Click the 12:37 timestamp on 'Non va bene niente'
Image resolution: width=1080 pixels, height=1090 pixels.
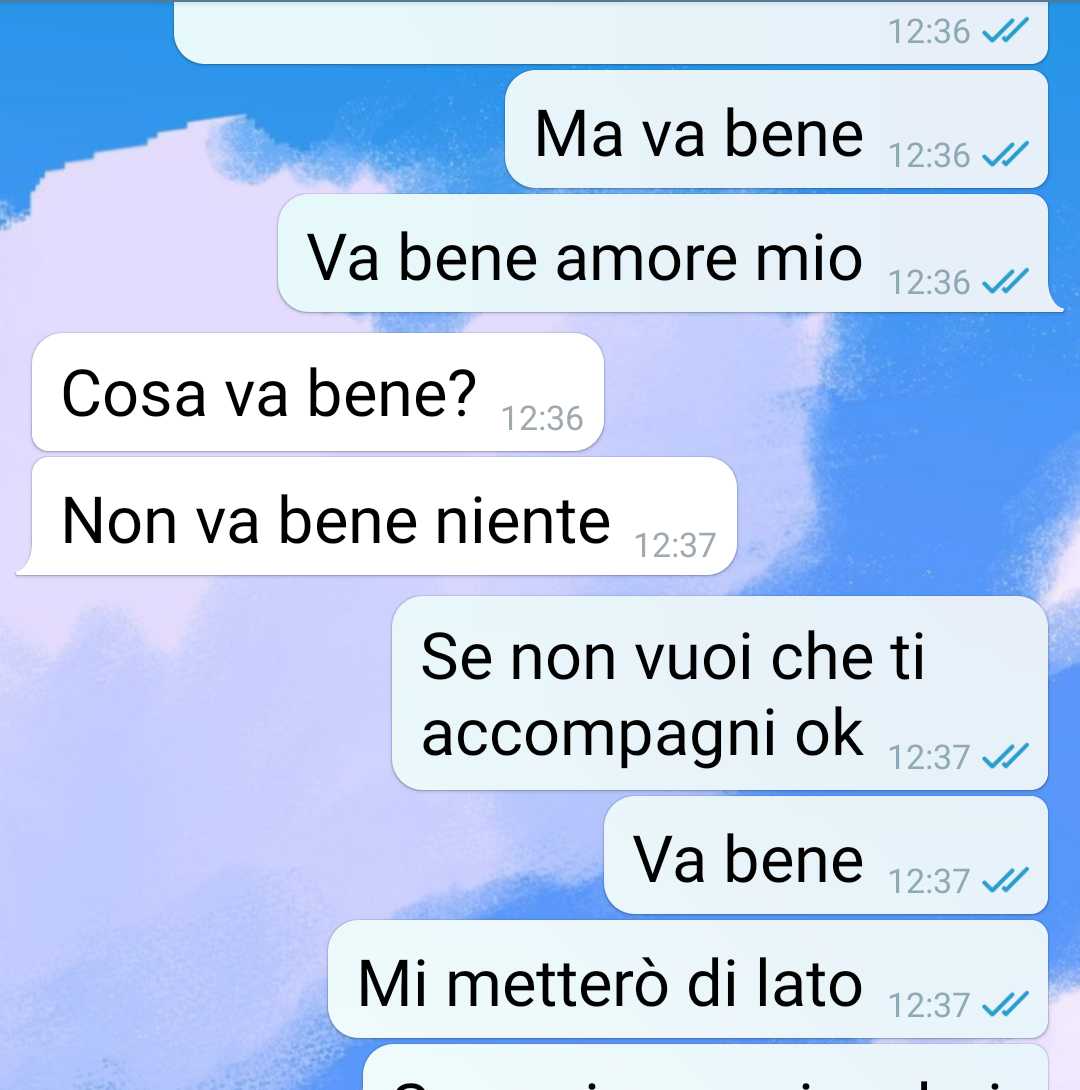675,545
